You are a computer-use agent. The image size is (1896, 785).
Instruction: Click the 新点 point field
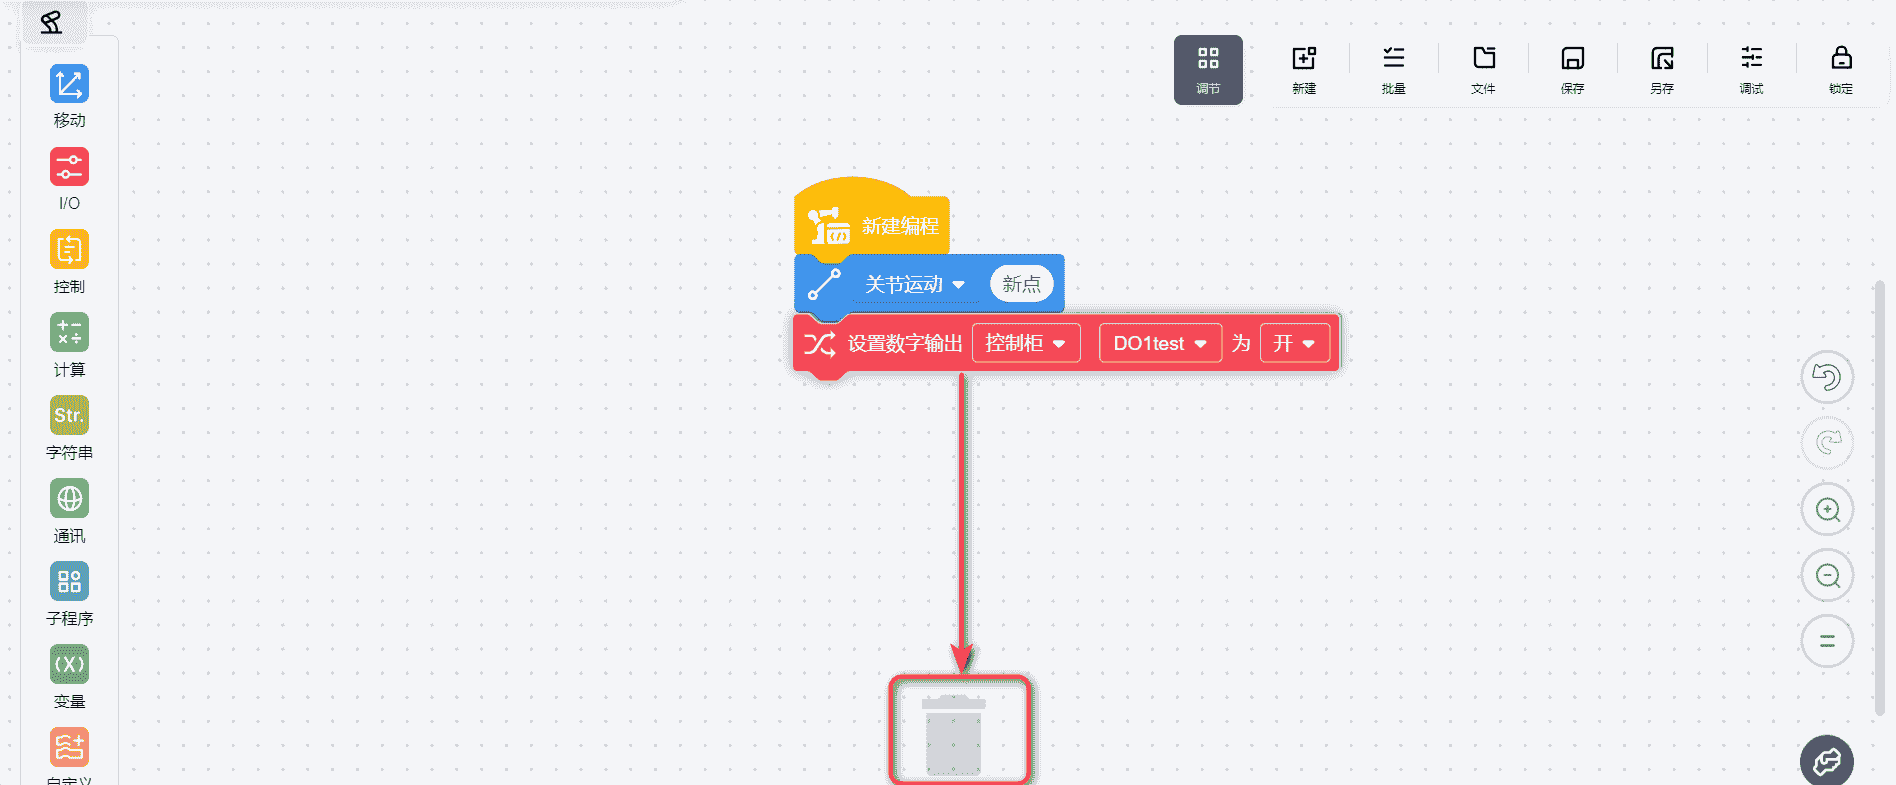[1021, 285]
